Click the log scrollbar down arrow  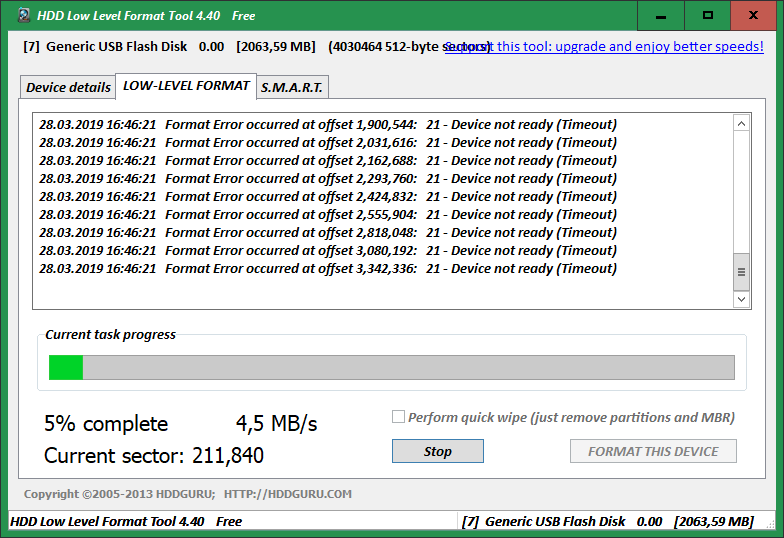(x=742, y=299)
